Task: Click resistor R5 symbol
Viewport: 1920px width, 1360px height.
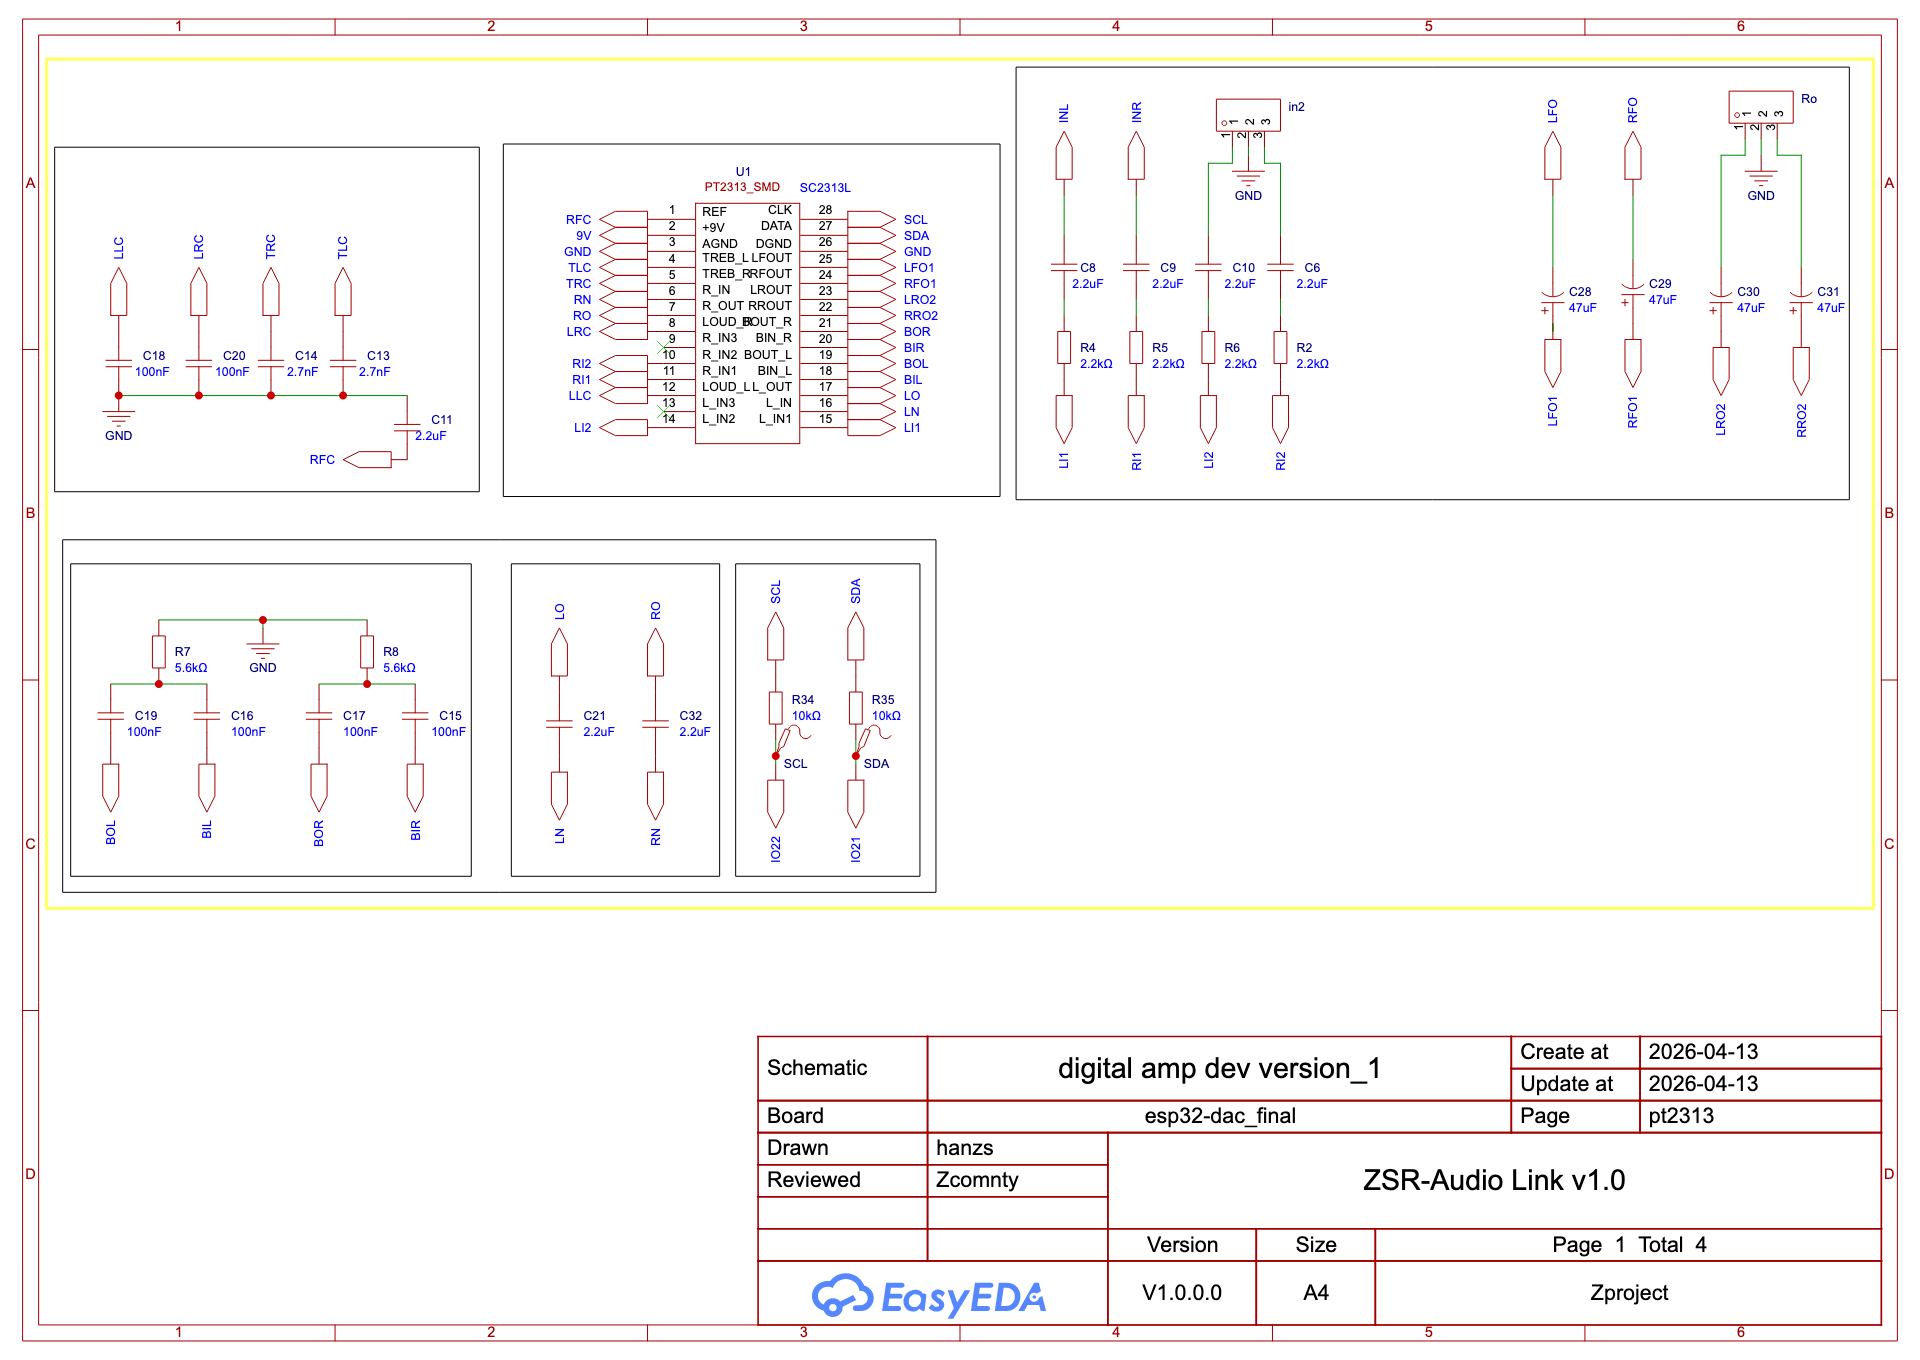Action: 1136,347
